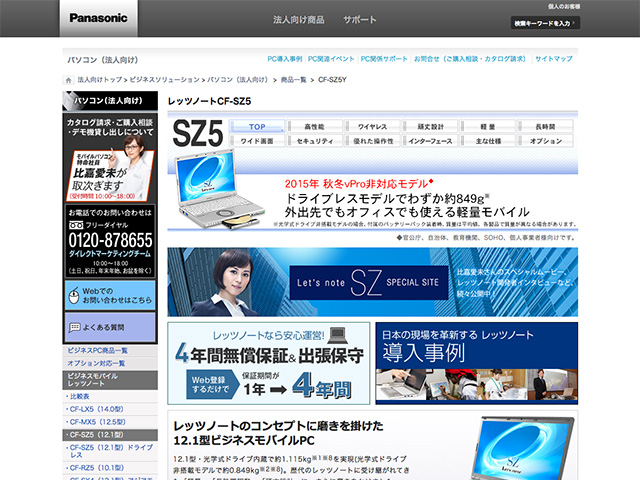Click the サイトマップ link
This screenshot has height=480, width=640.
553,59
